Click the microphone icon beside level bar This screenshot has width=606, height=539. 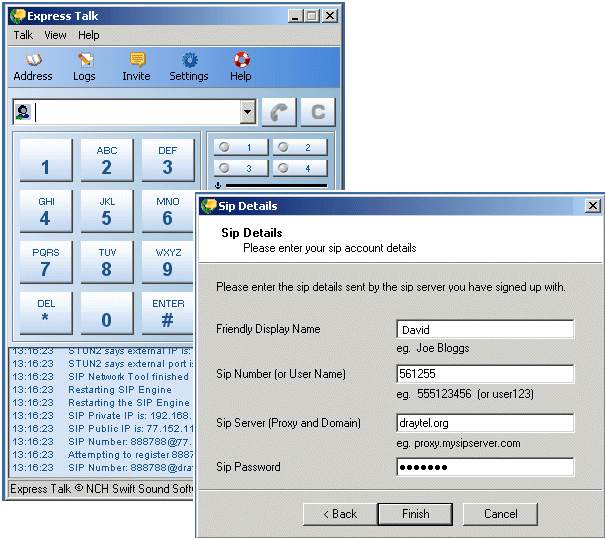(x=218, y=185)
